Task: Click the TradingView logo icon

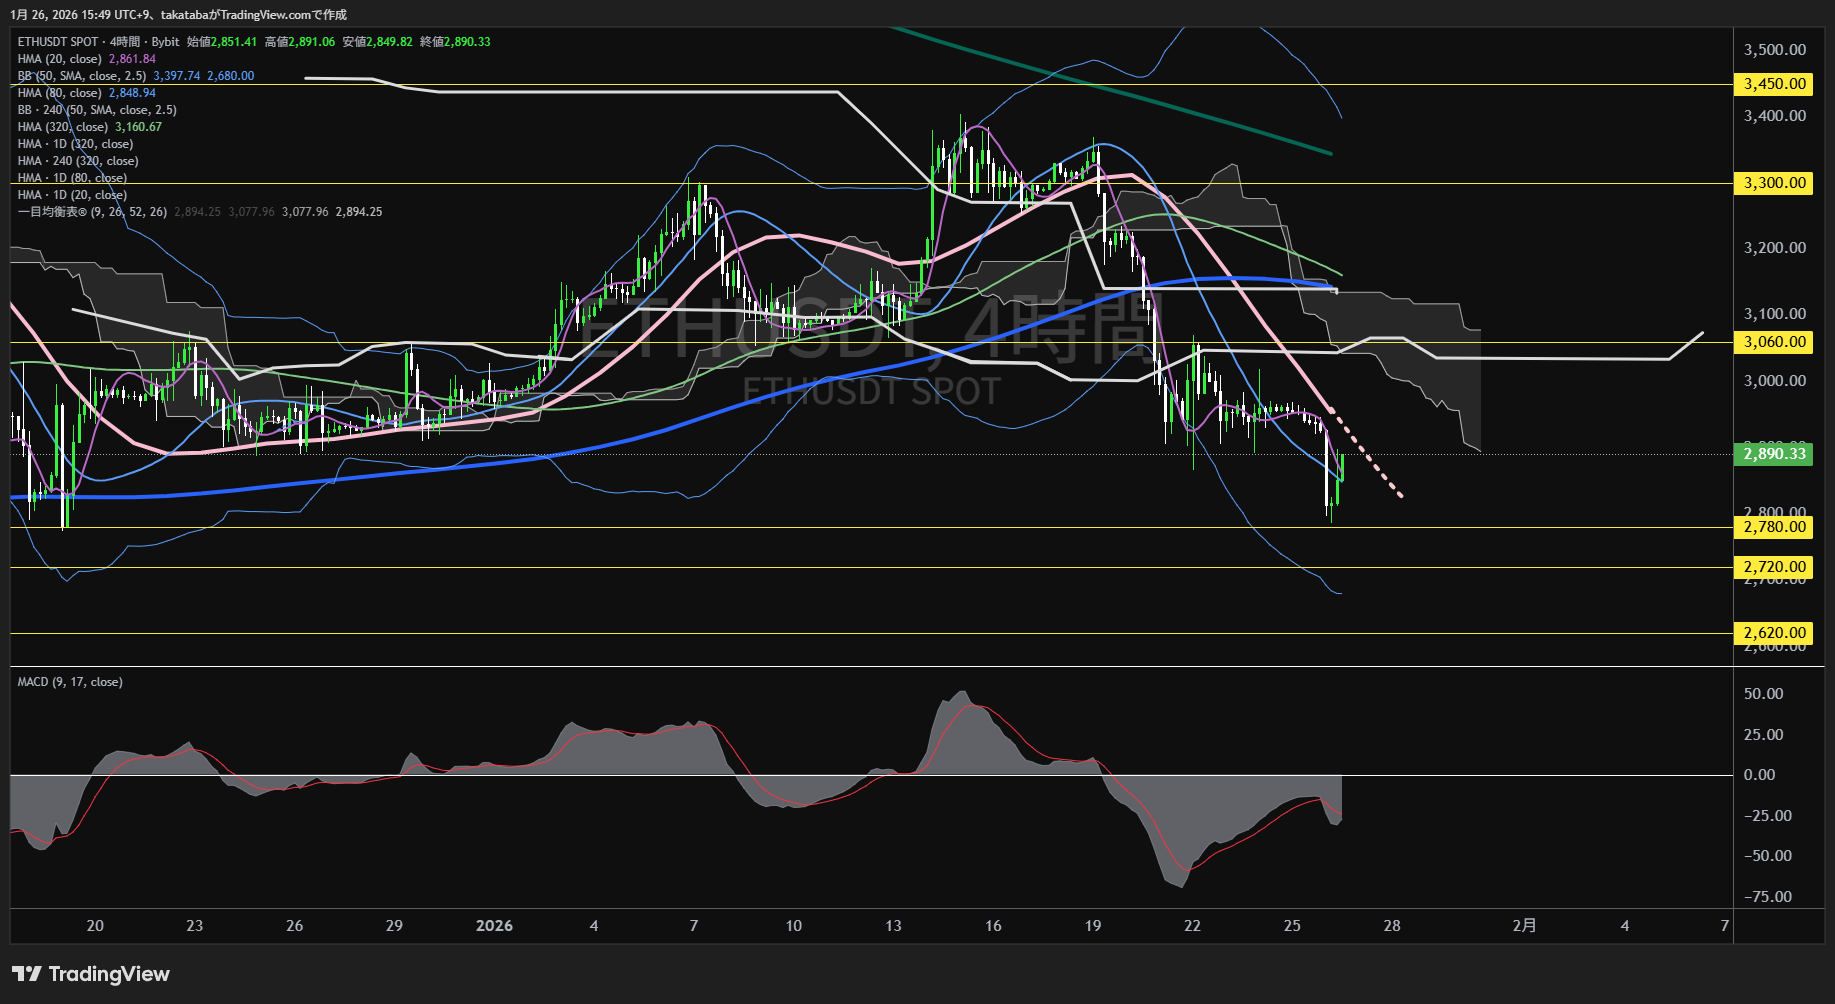Action: tap(26, 974)
